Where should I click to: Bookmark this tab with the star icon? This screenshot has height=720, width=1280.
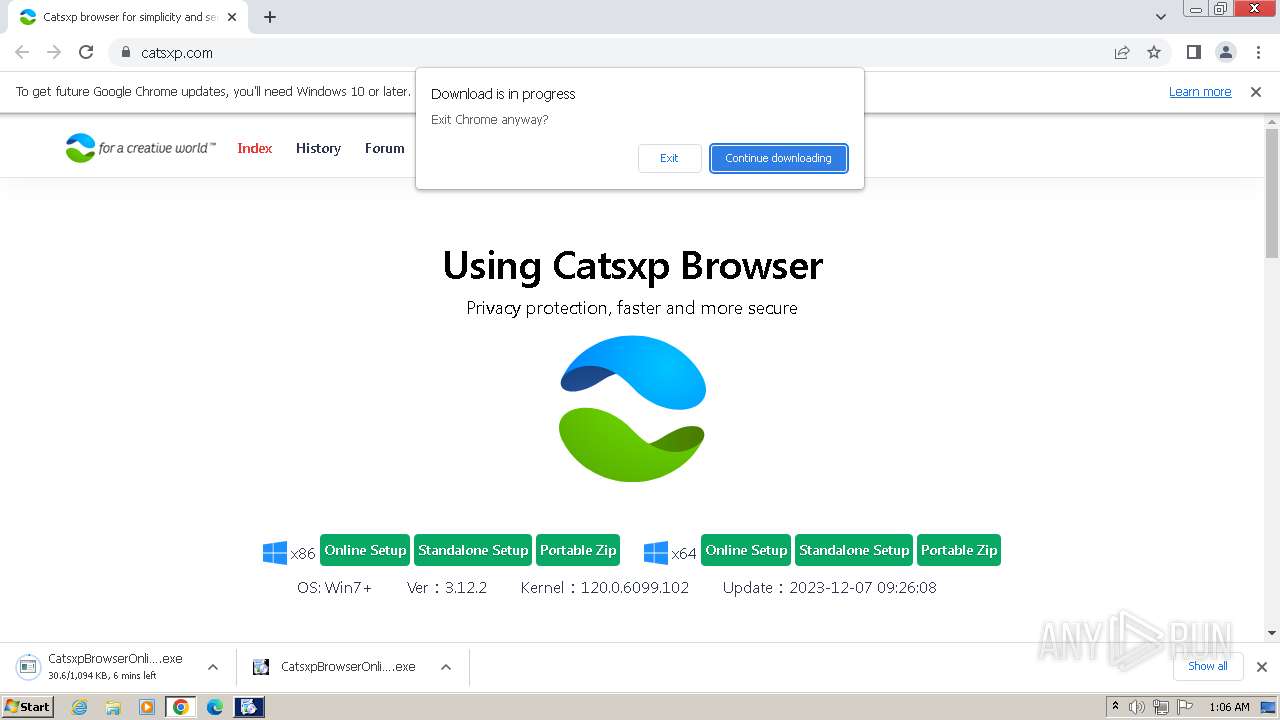pyautogui.click(x=1154, y=52)
